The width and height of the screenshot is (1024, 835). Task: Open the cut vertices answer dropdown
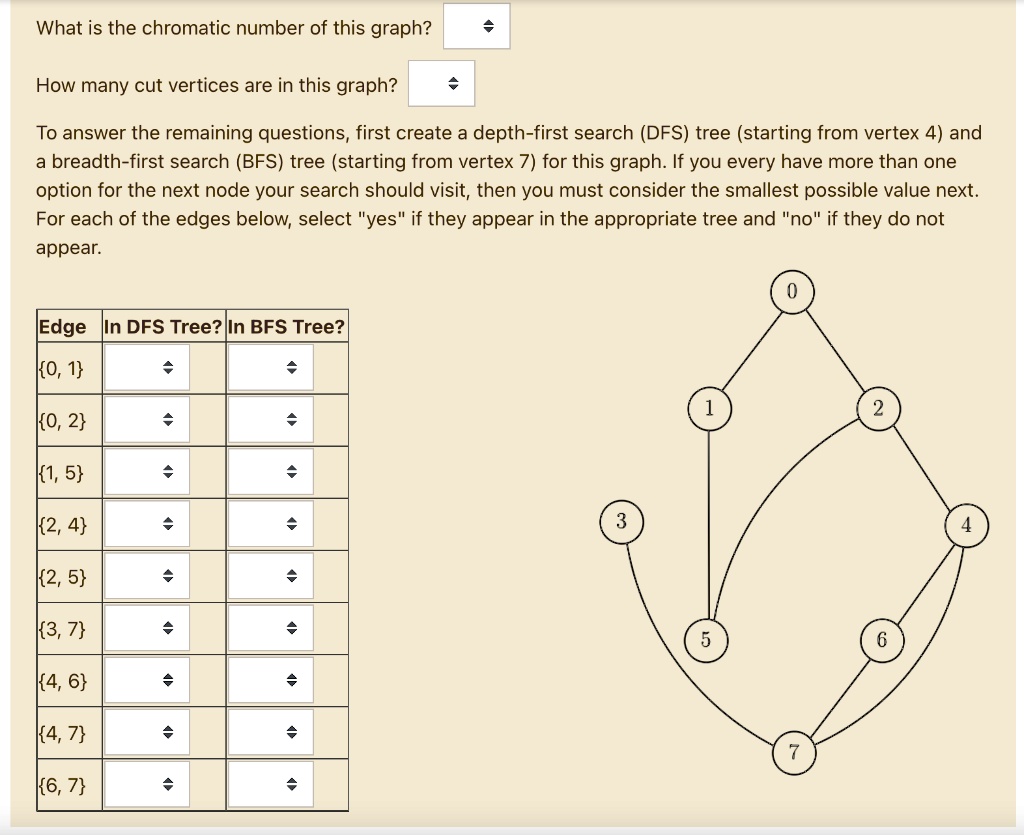(x=440, y=83)
